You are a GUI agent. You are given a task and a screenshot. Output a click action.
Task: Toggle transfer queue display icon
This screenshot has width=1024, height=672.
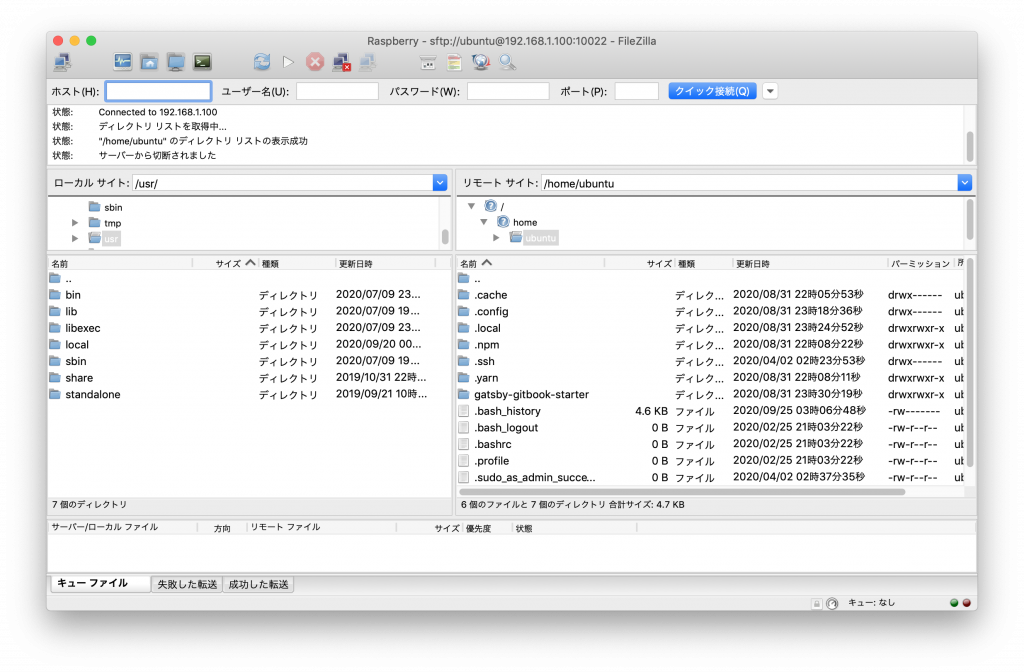point(202,62)
